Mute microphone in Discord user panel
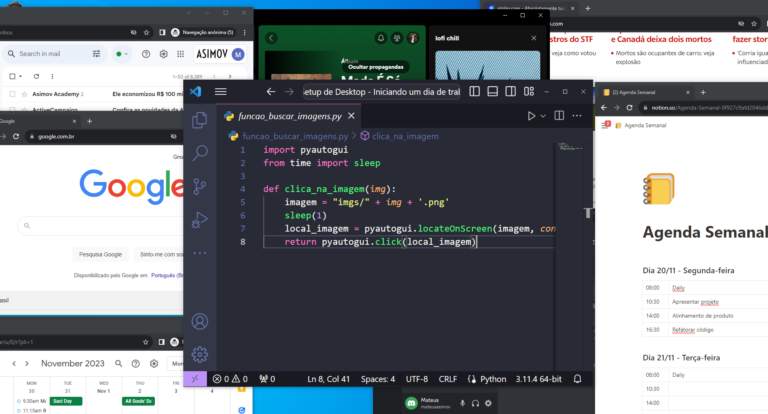768x414 pixels. pos(462,403)
